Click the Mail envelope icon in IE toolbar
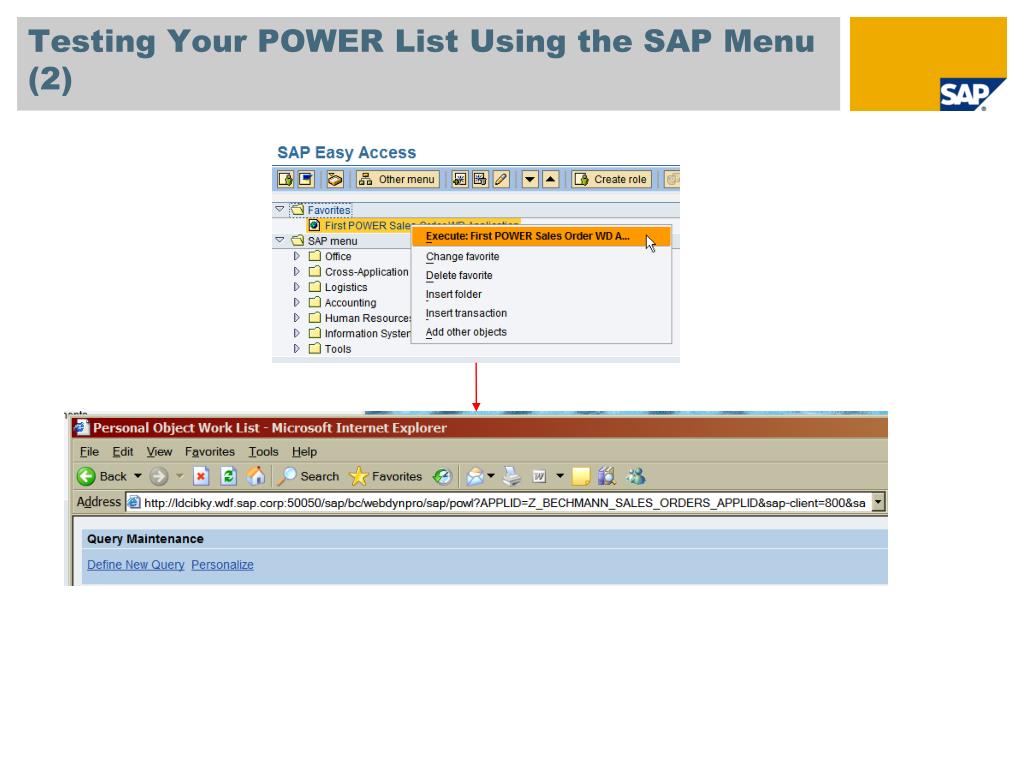The height and width of the screenshot is (768, 1024). click(475, 477)
